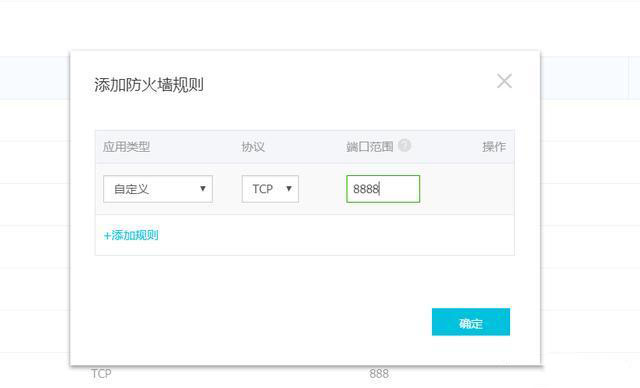Click the help question-mark icon beside 端口范围
The height and width of the screenshot is (388, 640).
click(404, 145)
